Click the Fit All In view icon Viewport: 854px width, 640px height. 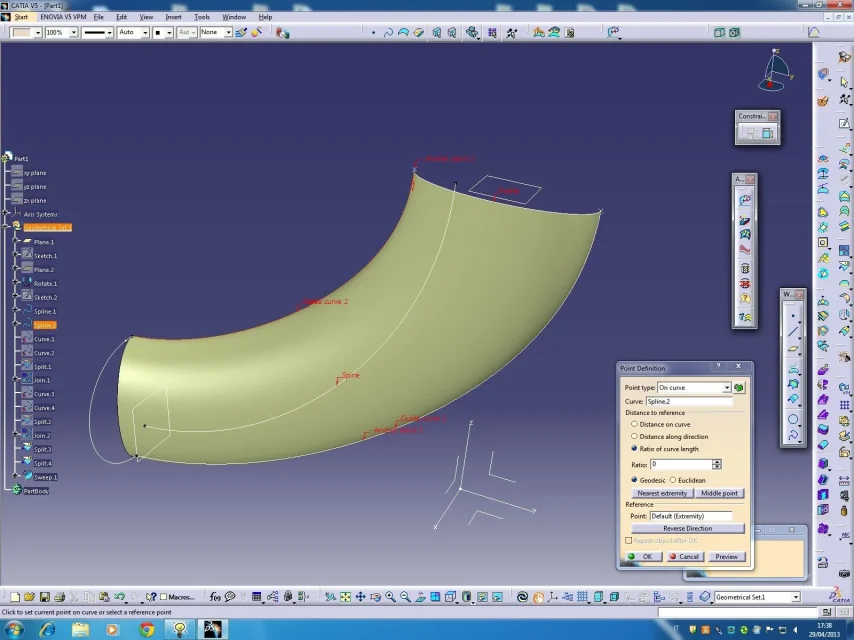[345, 597]
